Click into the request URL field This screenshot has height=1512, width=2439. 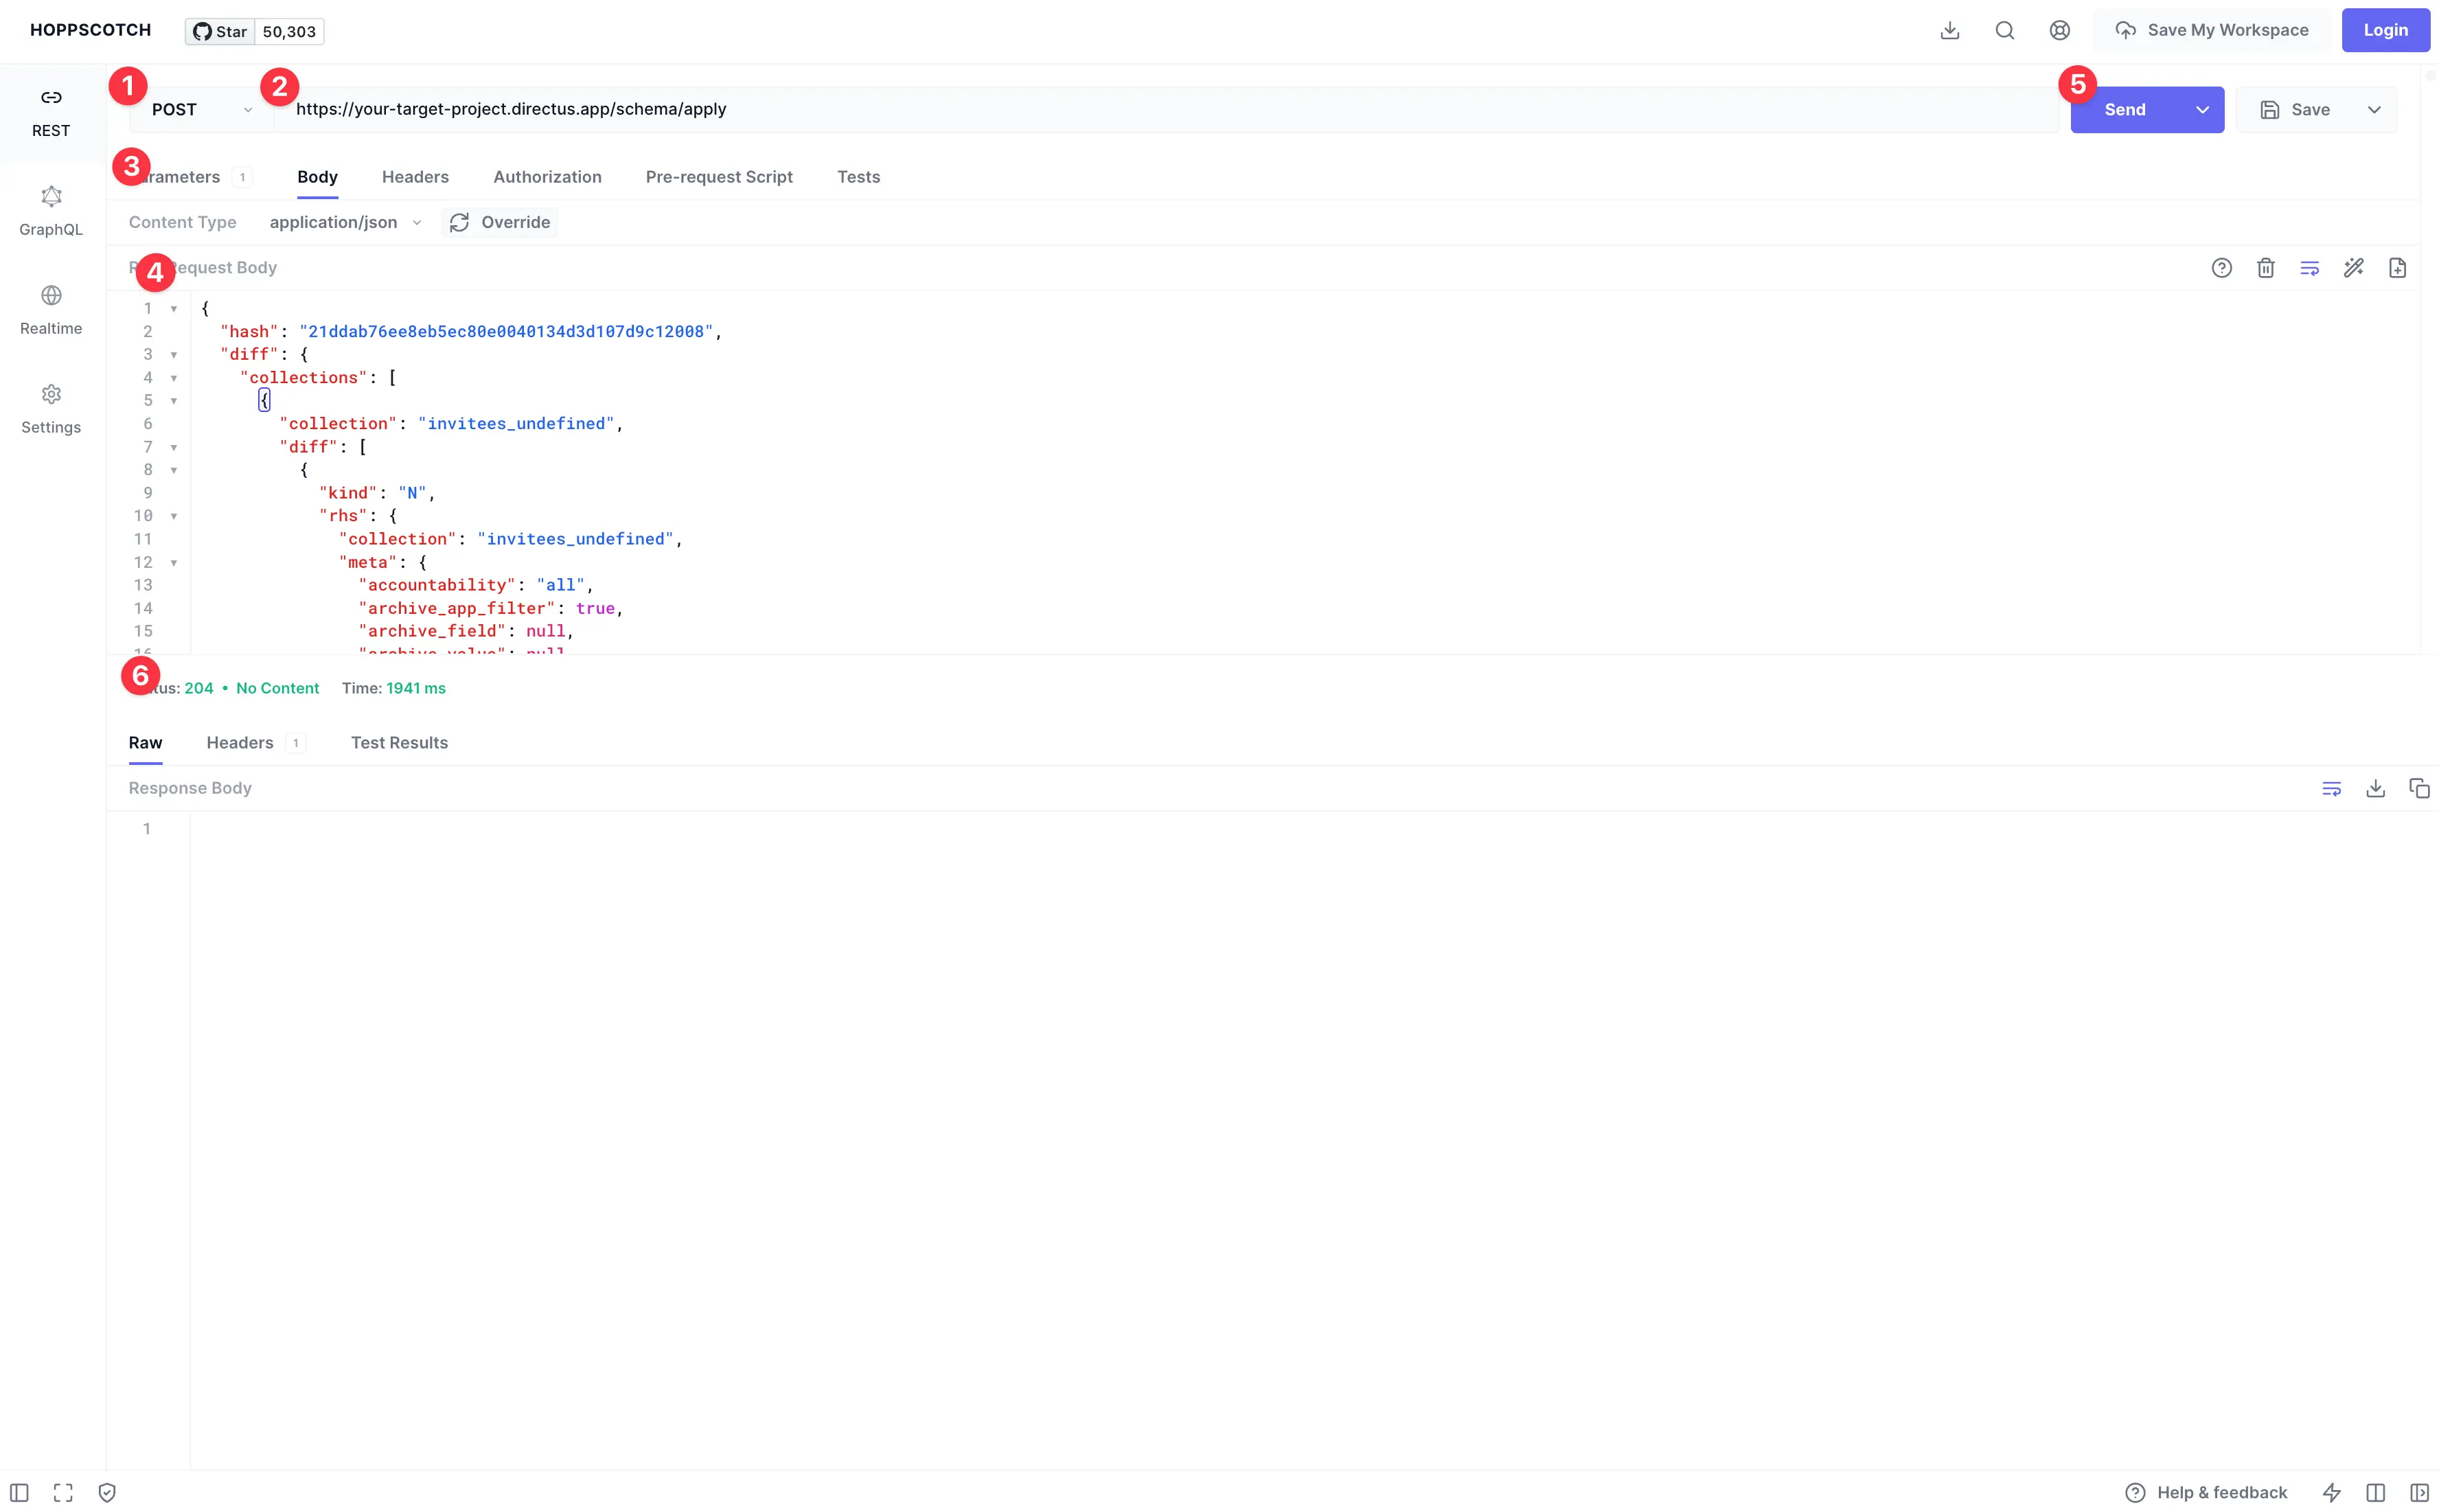[1100, 110]
